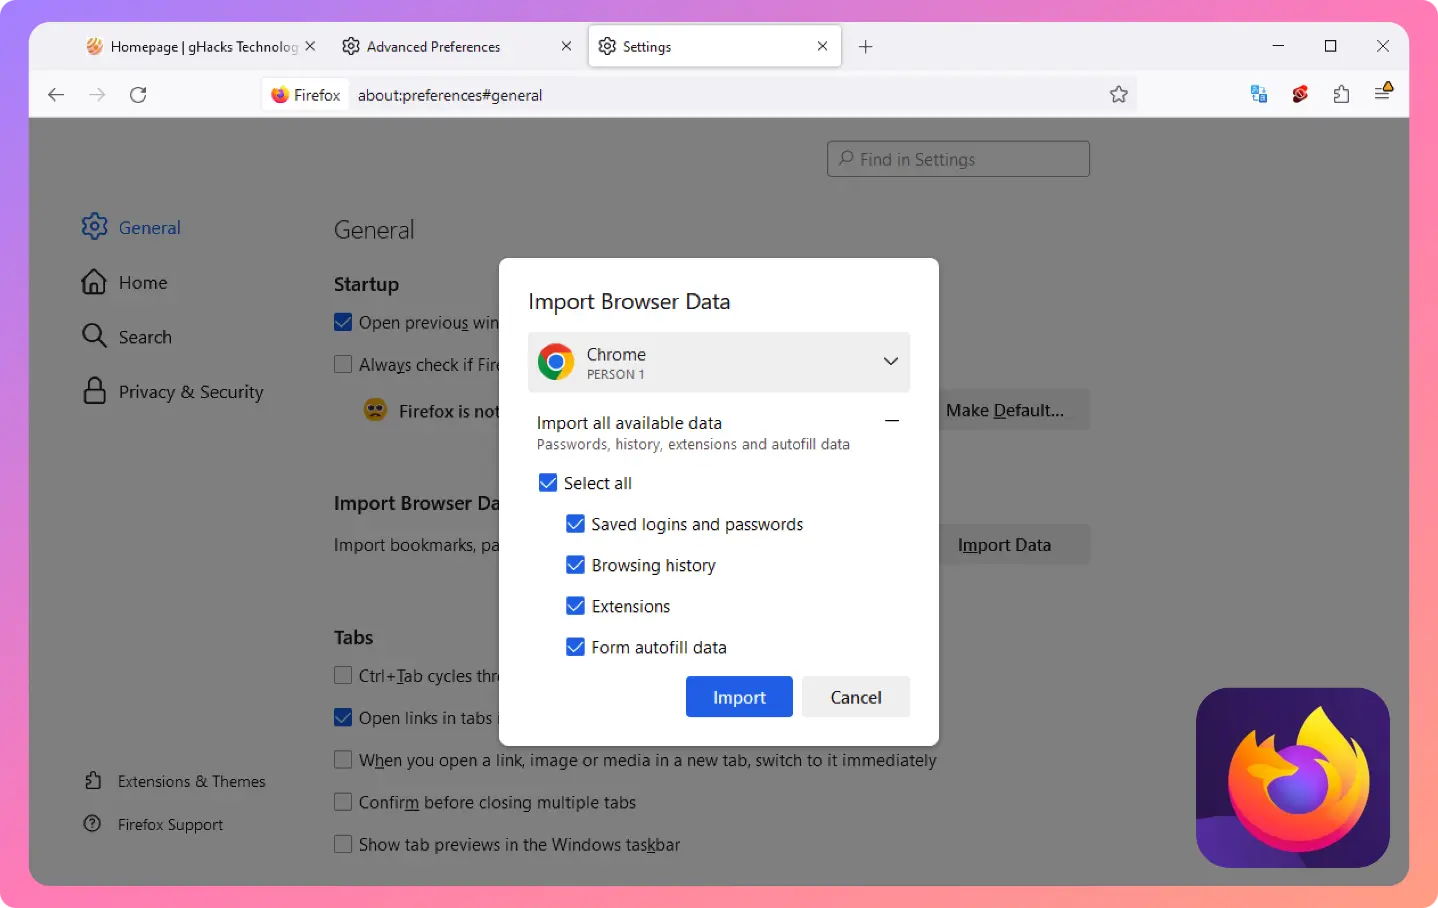The width and height of the screenshot is (1438, 908).
Task: Disable Form autofill data import
Action: pyautogui.click(x=575, y=647)
